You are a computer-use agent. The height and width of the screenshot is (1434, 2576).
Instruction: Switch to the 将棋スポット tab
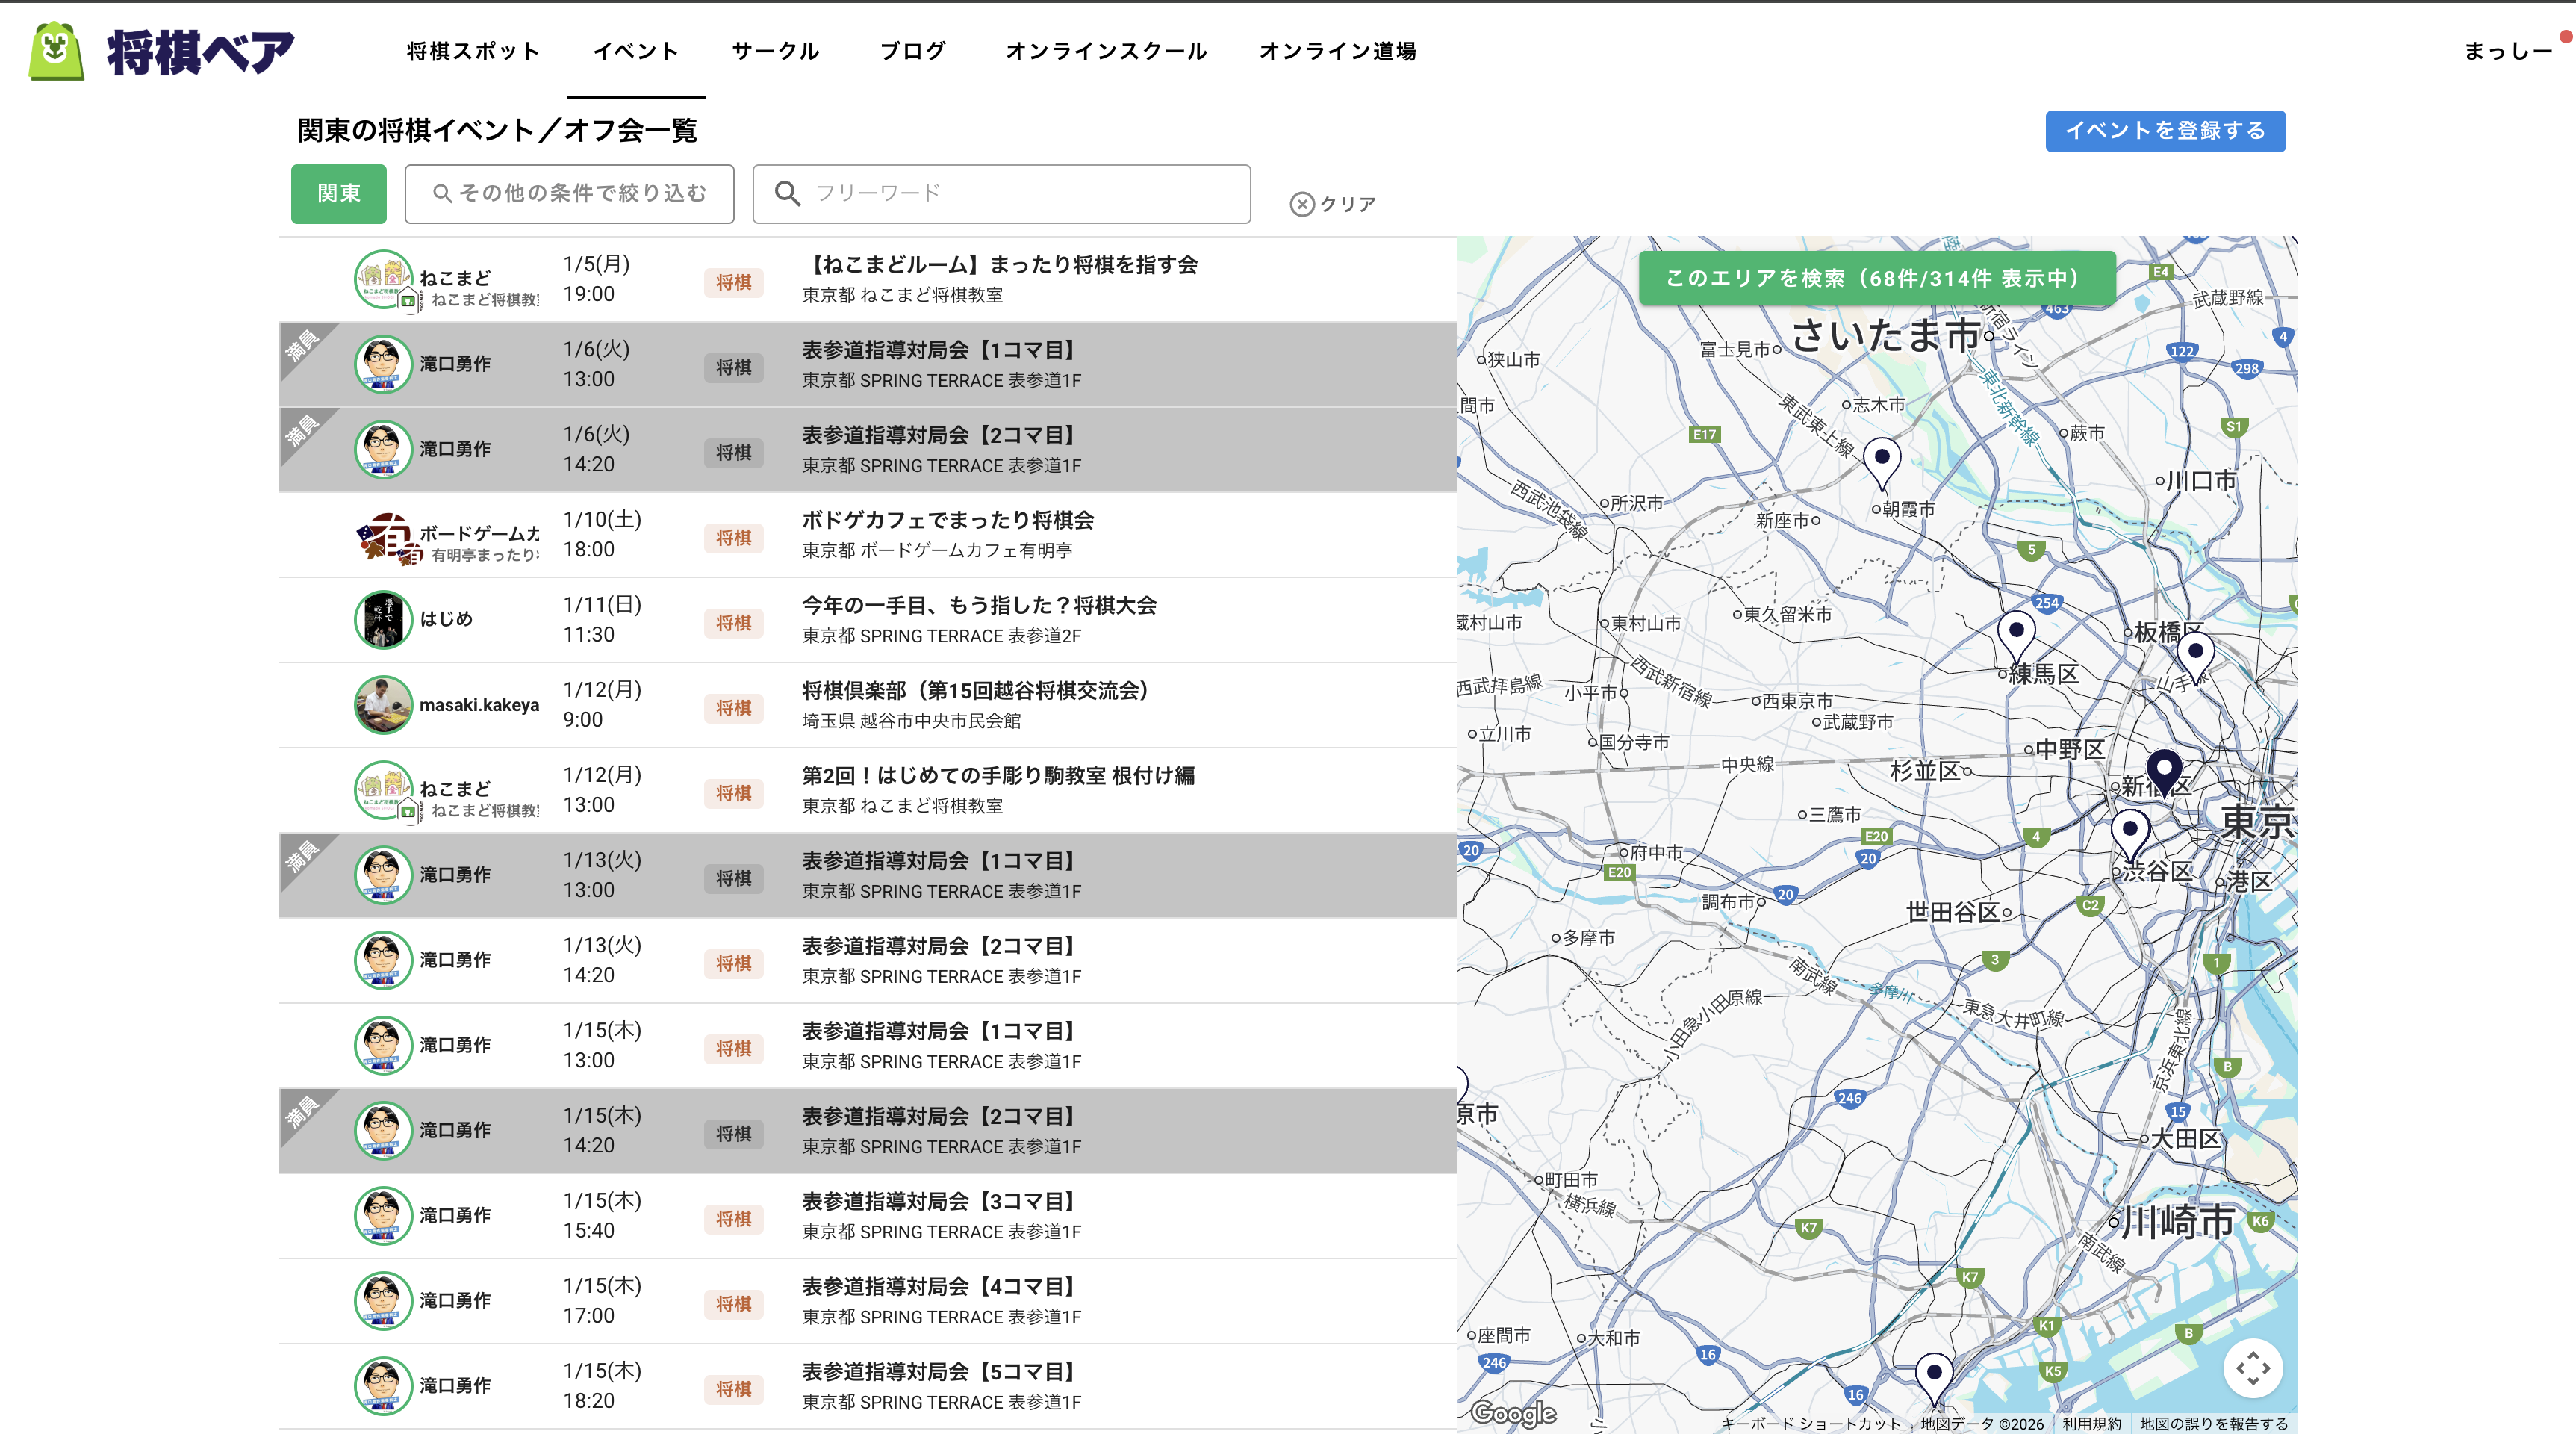pos(472,51)
